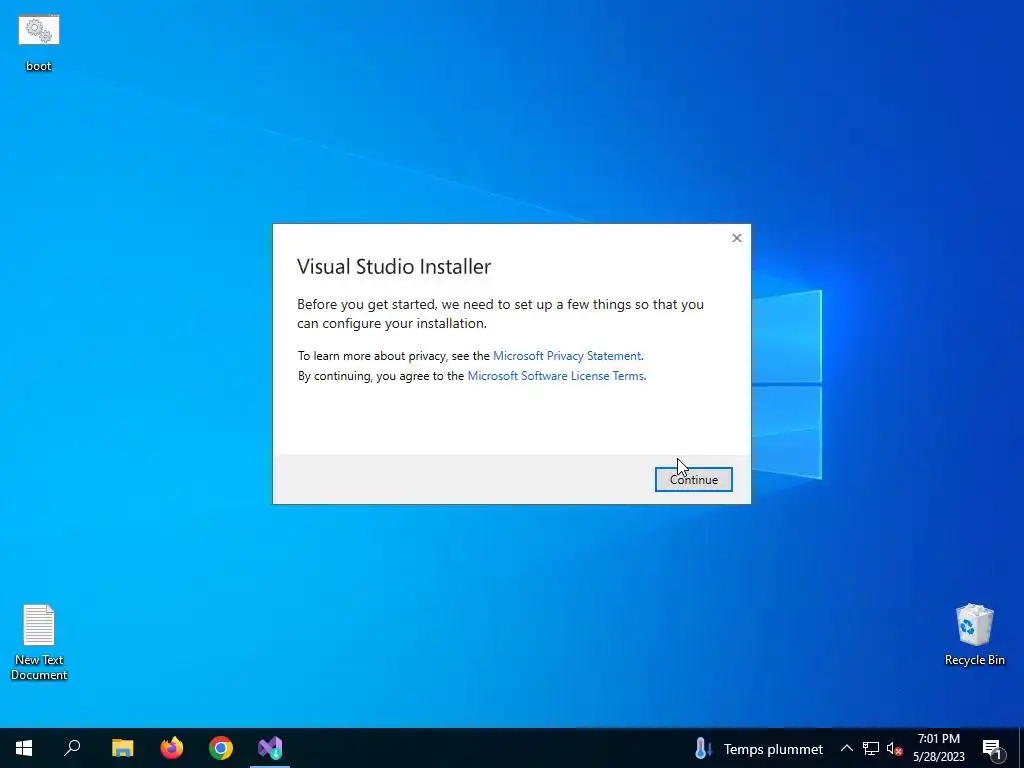The height and width of the screenshot is (768, 1024).
Task: Open the notification center icon
Action: [x=992, y=748]
